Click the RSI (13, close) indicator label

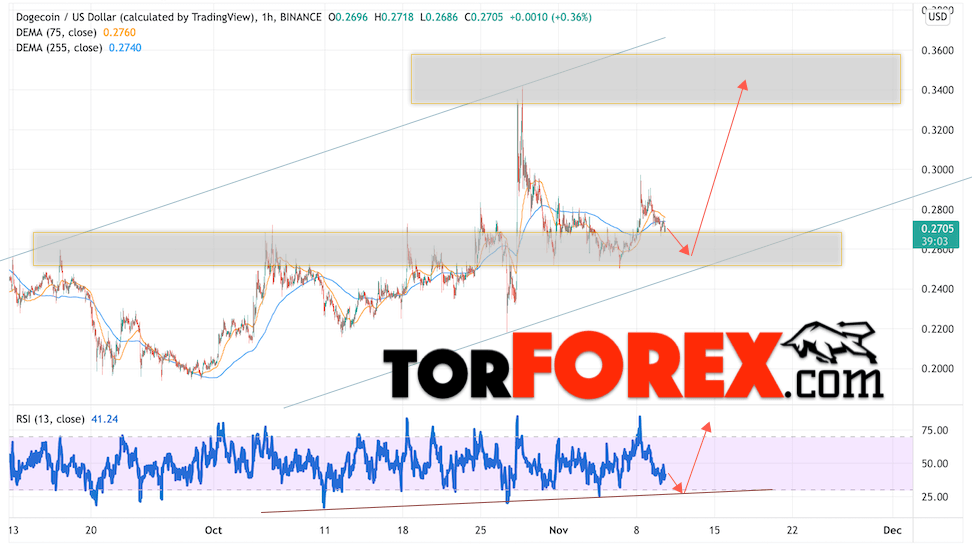coord(50,419)
